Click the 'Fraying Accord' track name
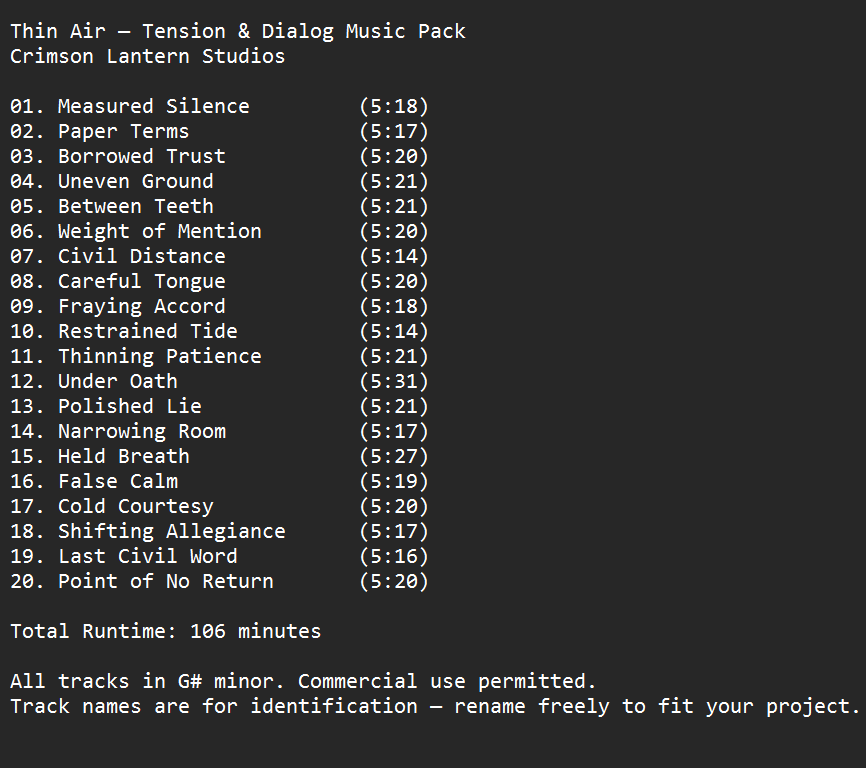The image size is (866, 768). pos(141,306)
